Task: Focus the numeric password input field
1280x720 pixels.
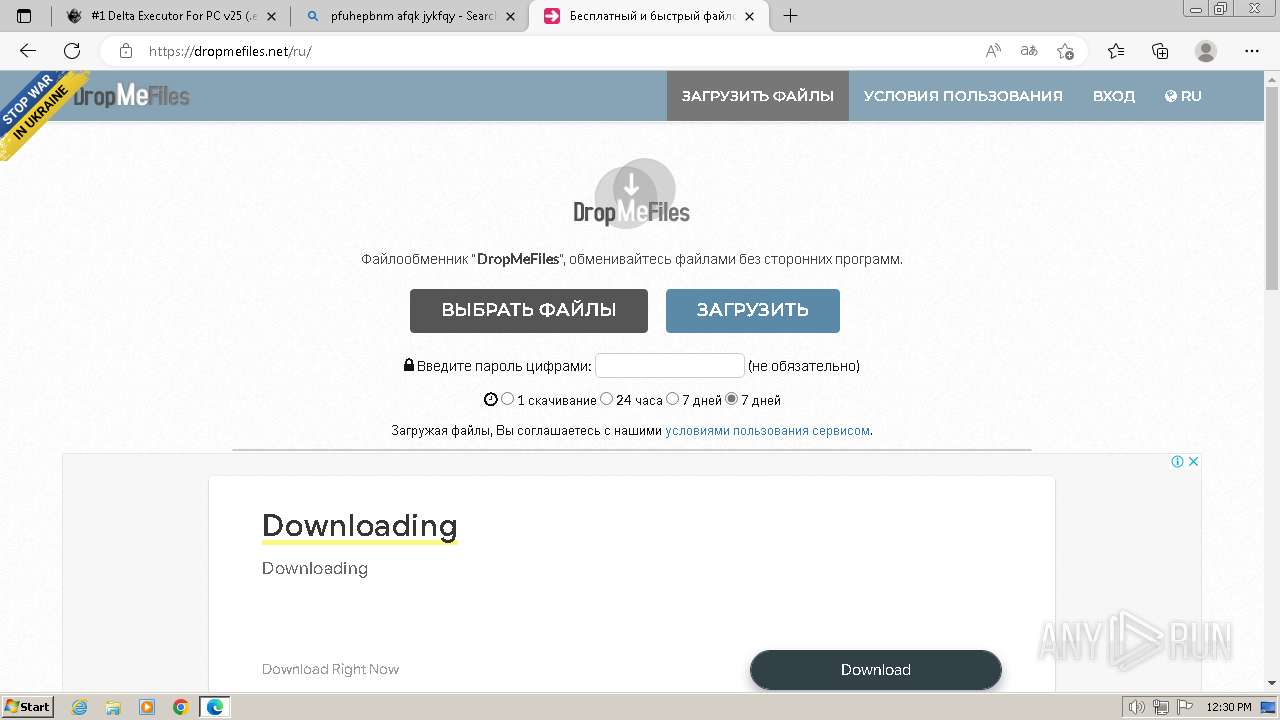Action: (x=670, y=365)
